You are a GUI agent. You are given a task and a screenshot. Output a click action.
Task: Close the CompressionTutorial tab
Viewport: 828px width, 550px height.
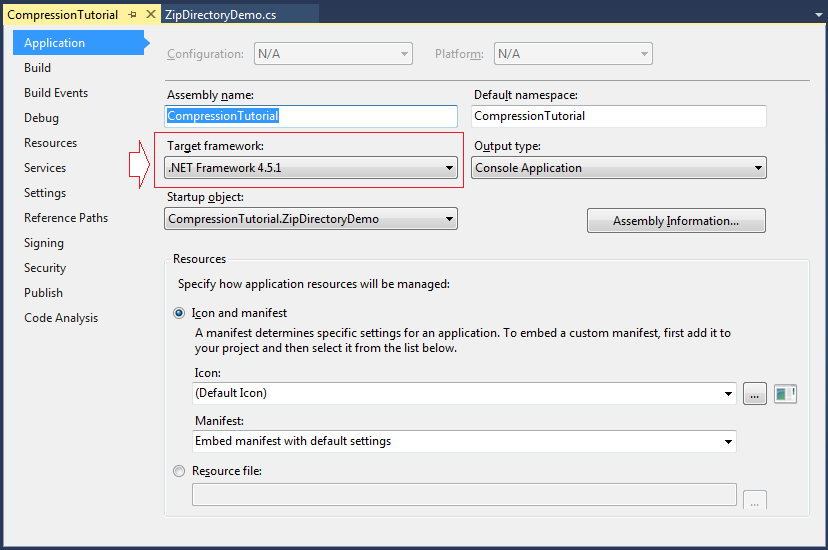(151, 14)
